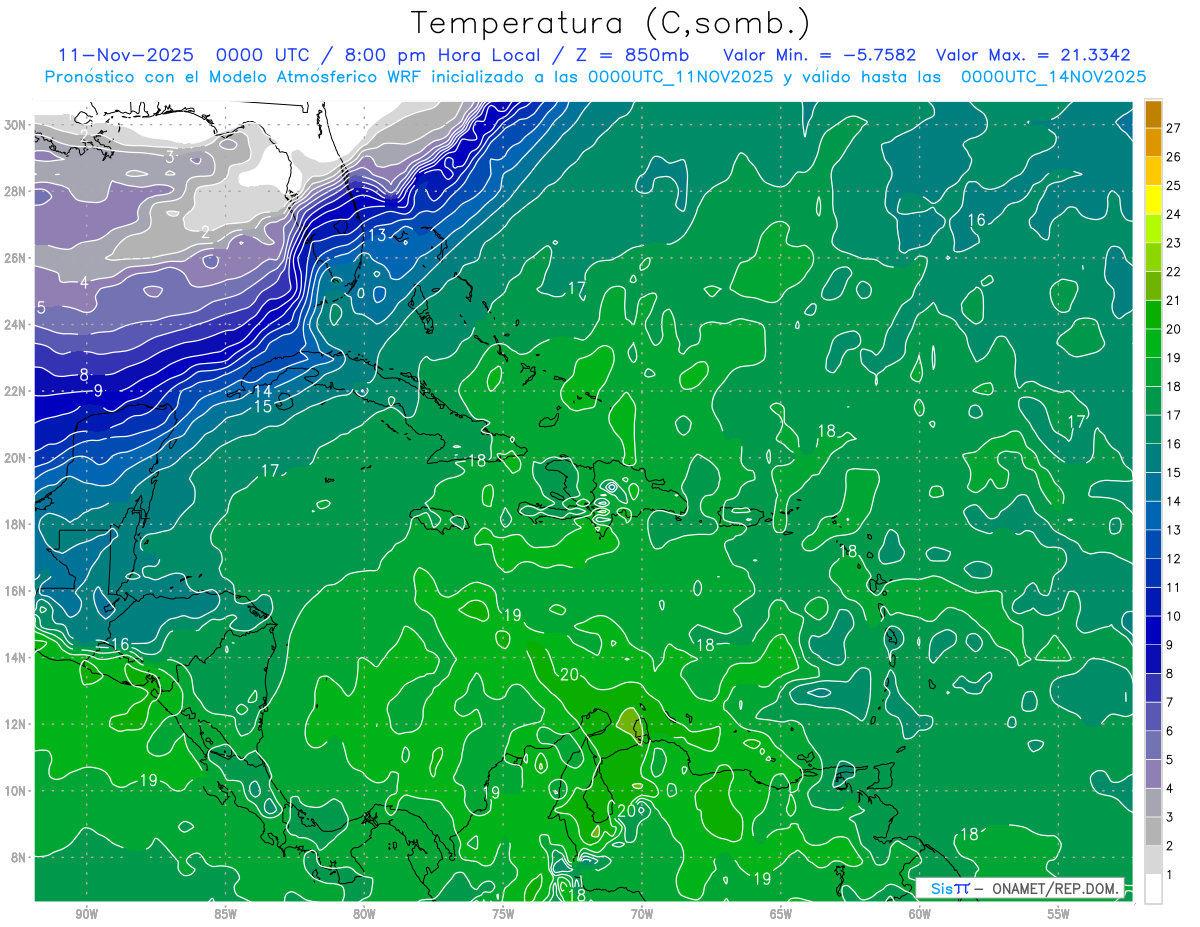Click the "Valor Max. = 21.3342" text
The image size is (1200, 927).
coord(1034,55)
